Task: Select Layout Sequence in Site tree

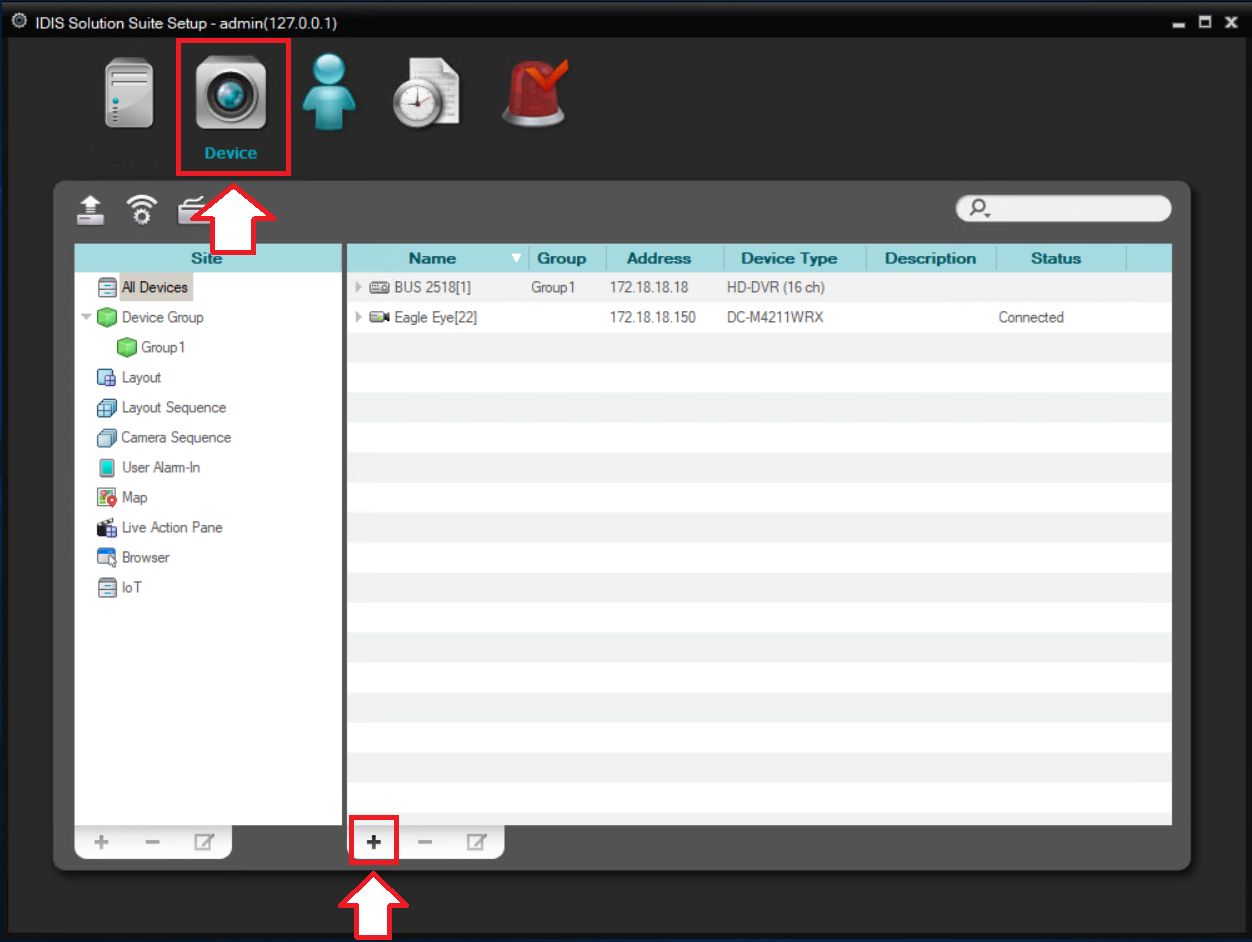Action: [x=174, y=407]
